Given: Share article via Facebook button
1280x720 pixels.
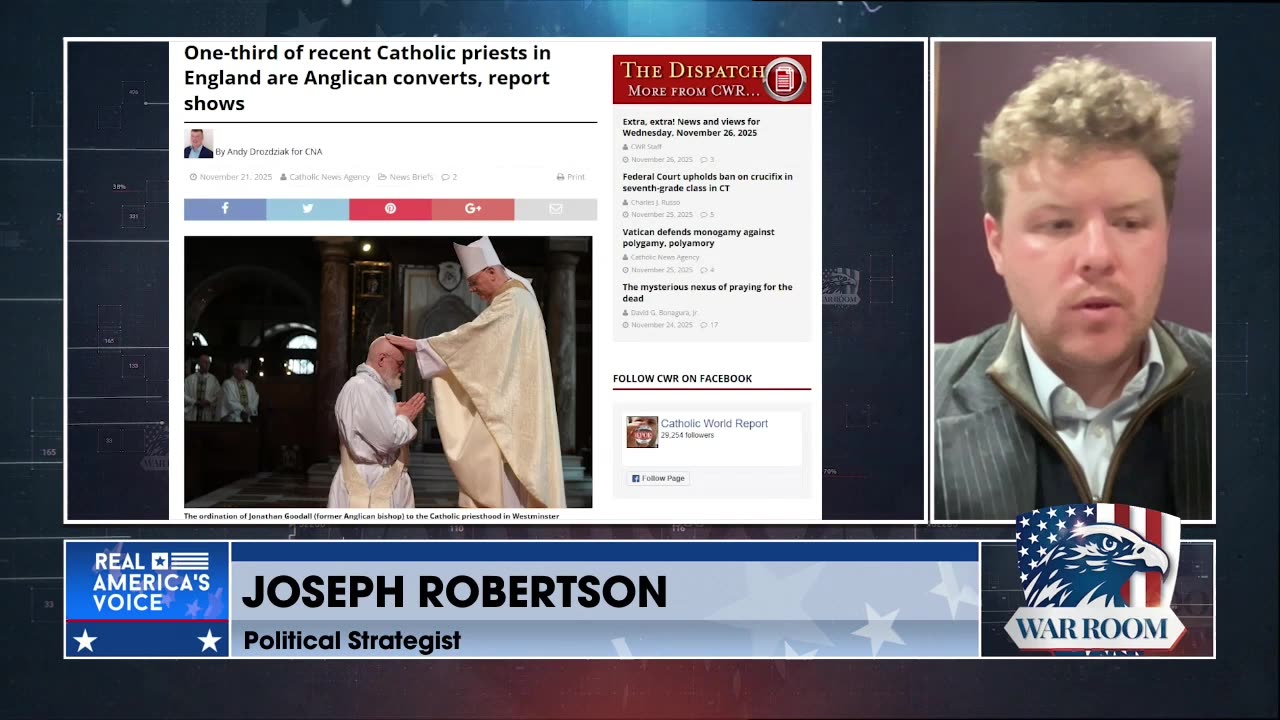Looking at the screenshot, I should (225, 209).
